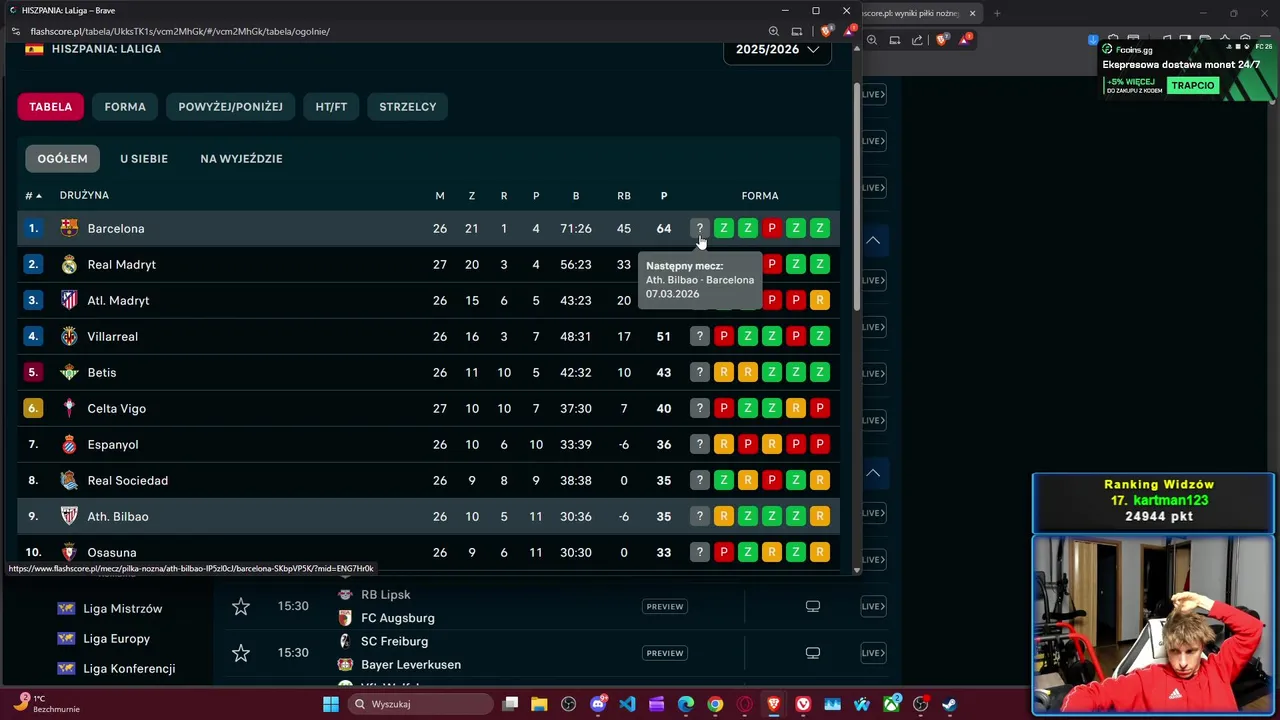Image resolution: width=1280 pixels, height=720 pixels.
Task: Click Barcelona's red P form badge
Action: pyautogui.click(x=772, y=228)
